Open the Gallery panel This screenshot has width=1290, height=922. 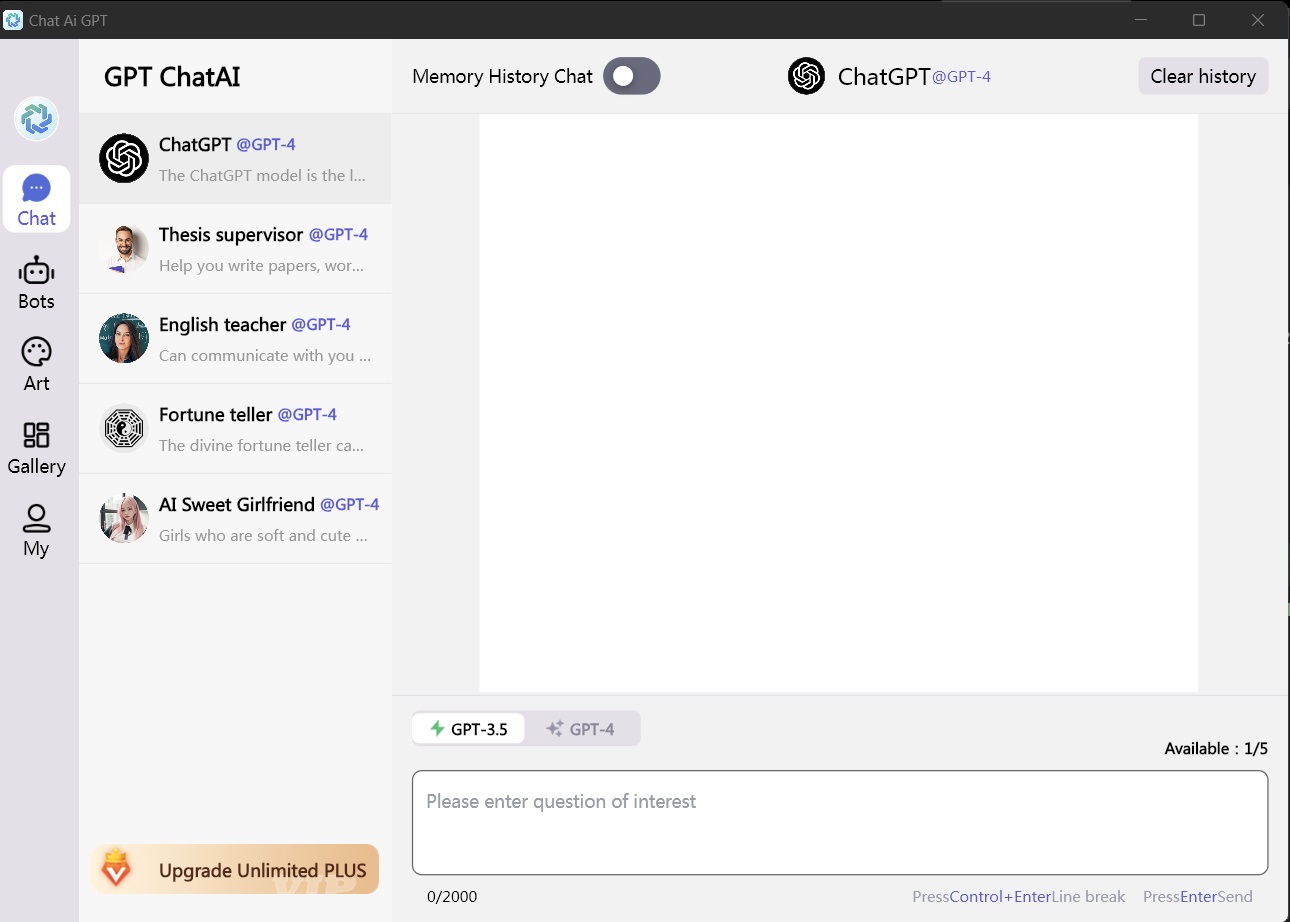36,447
